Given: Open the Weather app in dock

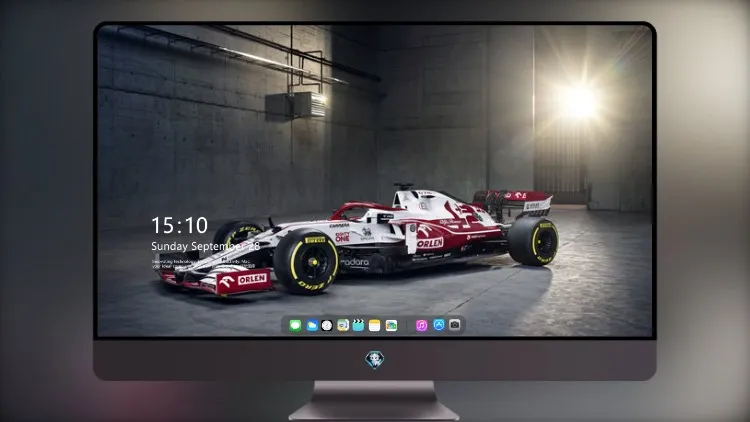Looking at the screenshot, I should click(312, 325).
